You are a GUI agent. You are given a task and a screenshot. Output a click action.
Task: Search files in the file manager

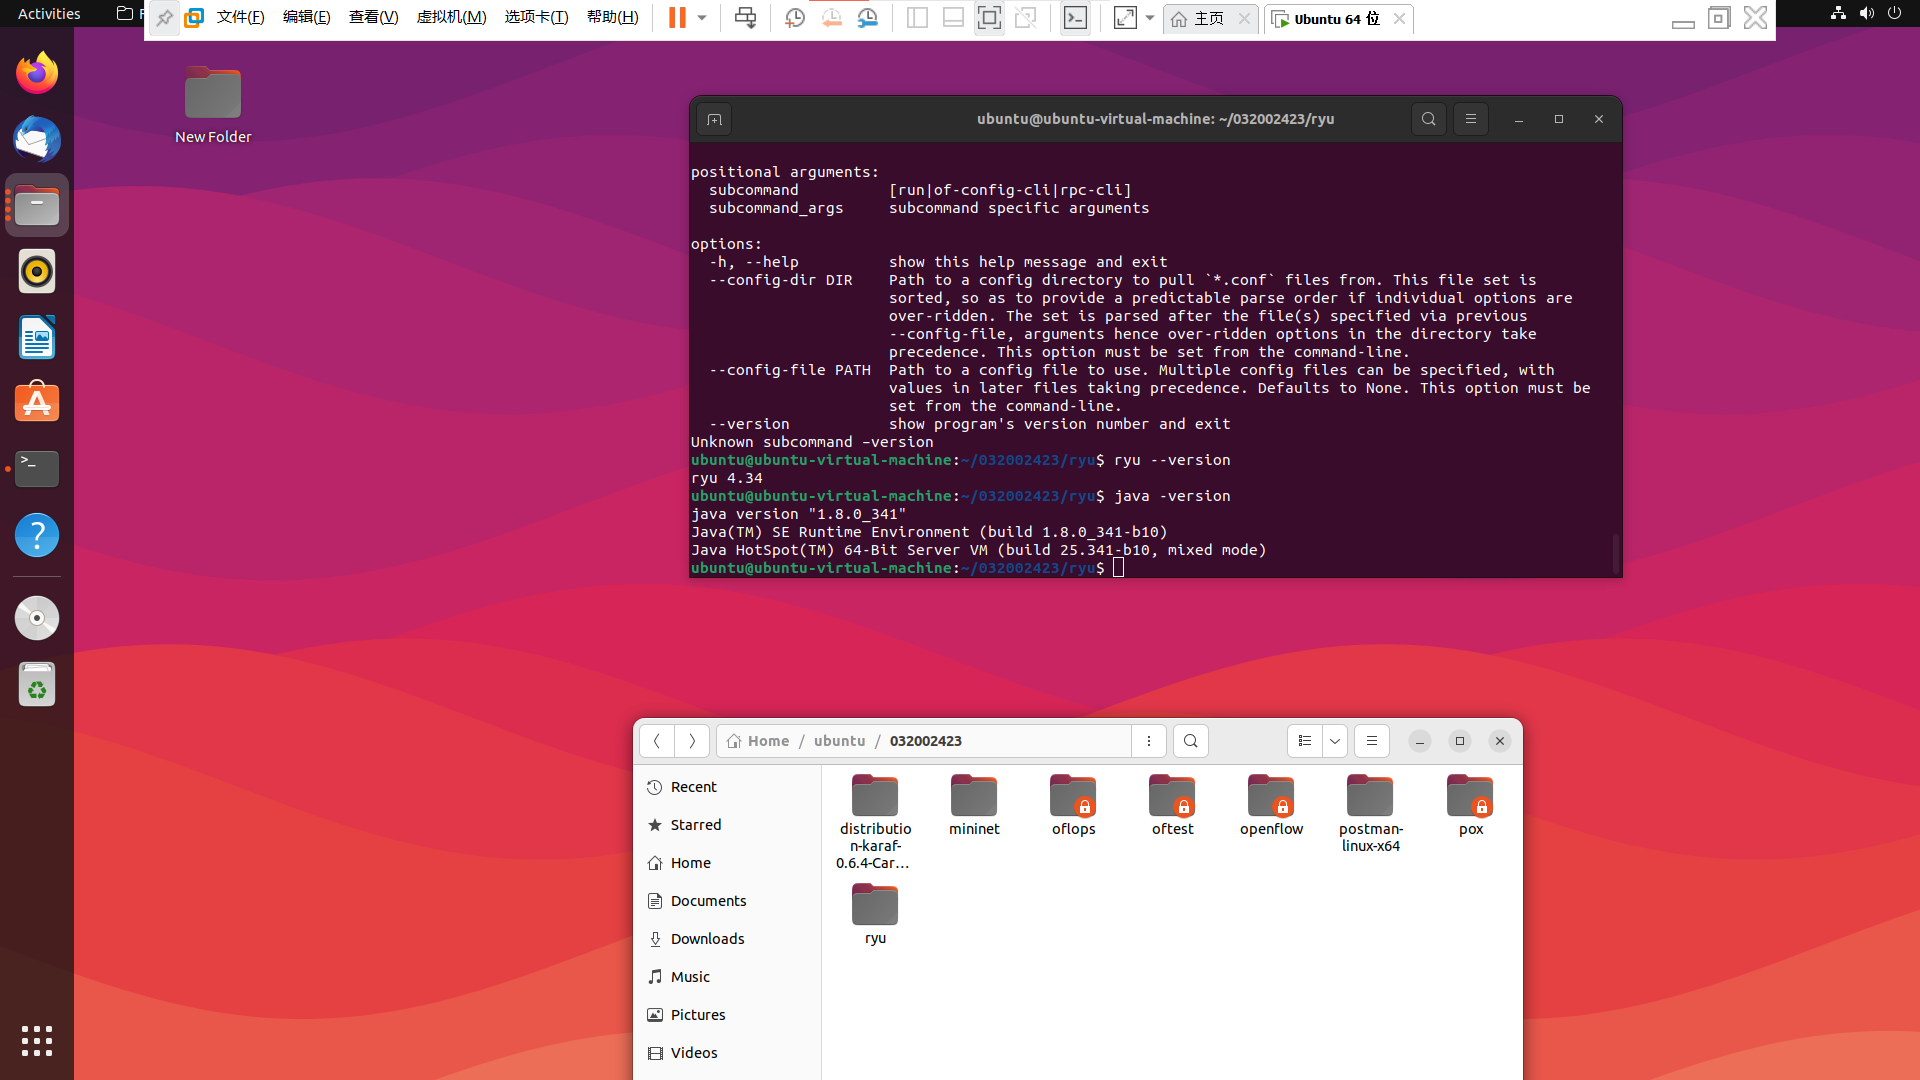tap(1190, 741)
